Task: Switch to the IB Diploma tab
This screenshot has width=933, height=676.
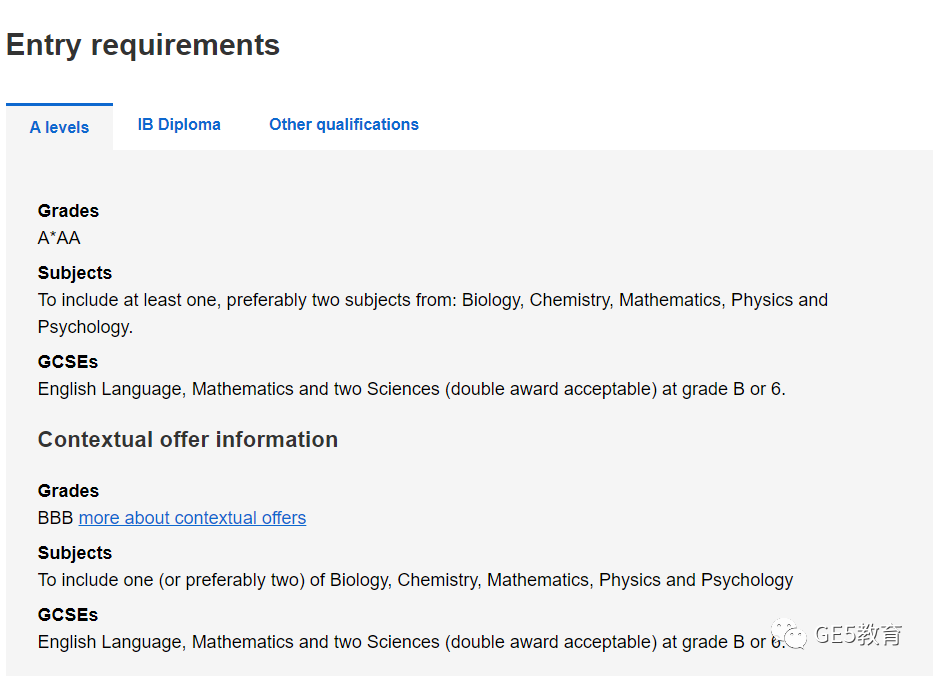Action: pyautogui.click(x=179, y=124)
